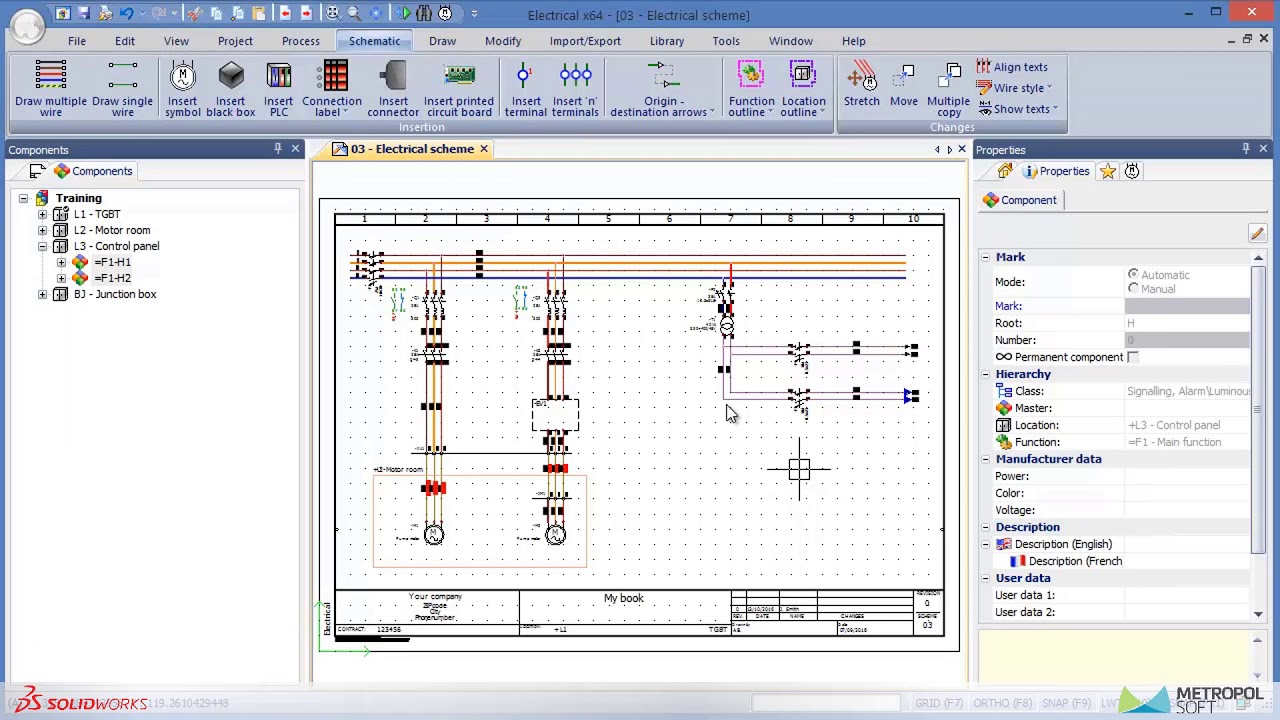Open the Library ribbon tab
Viewport: 1280px width, 720px height.
(667, 41)
